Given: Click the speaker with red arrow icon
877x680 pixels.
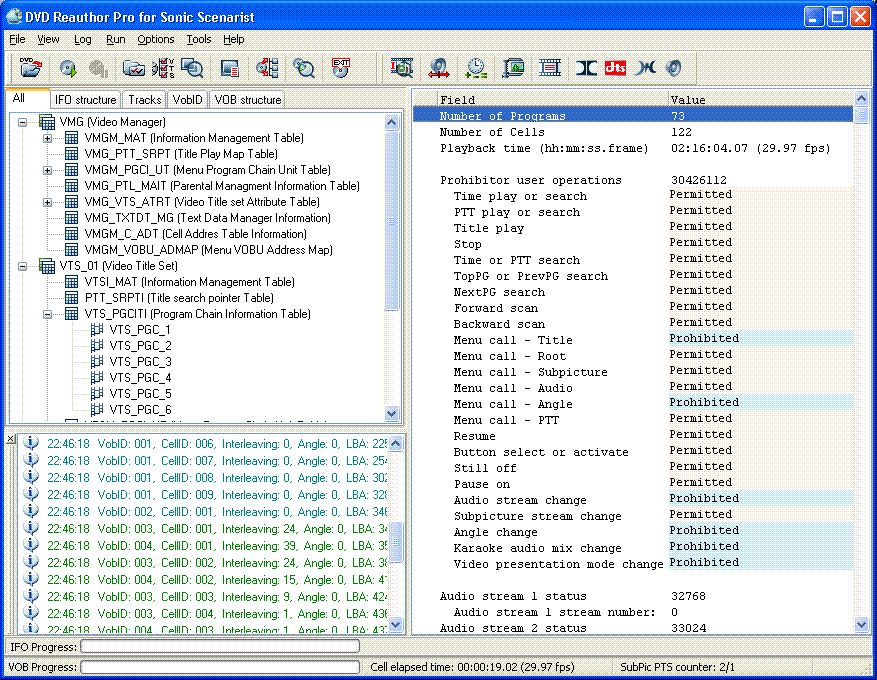Looking at the screenshot, I should [438, 68].
